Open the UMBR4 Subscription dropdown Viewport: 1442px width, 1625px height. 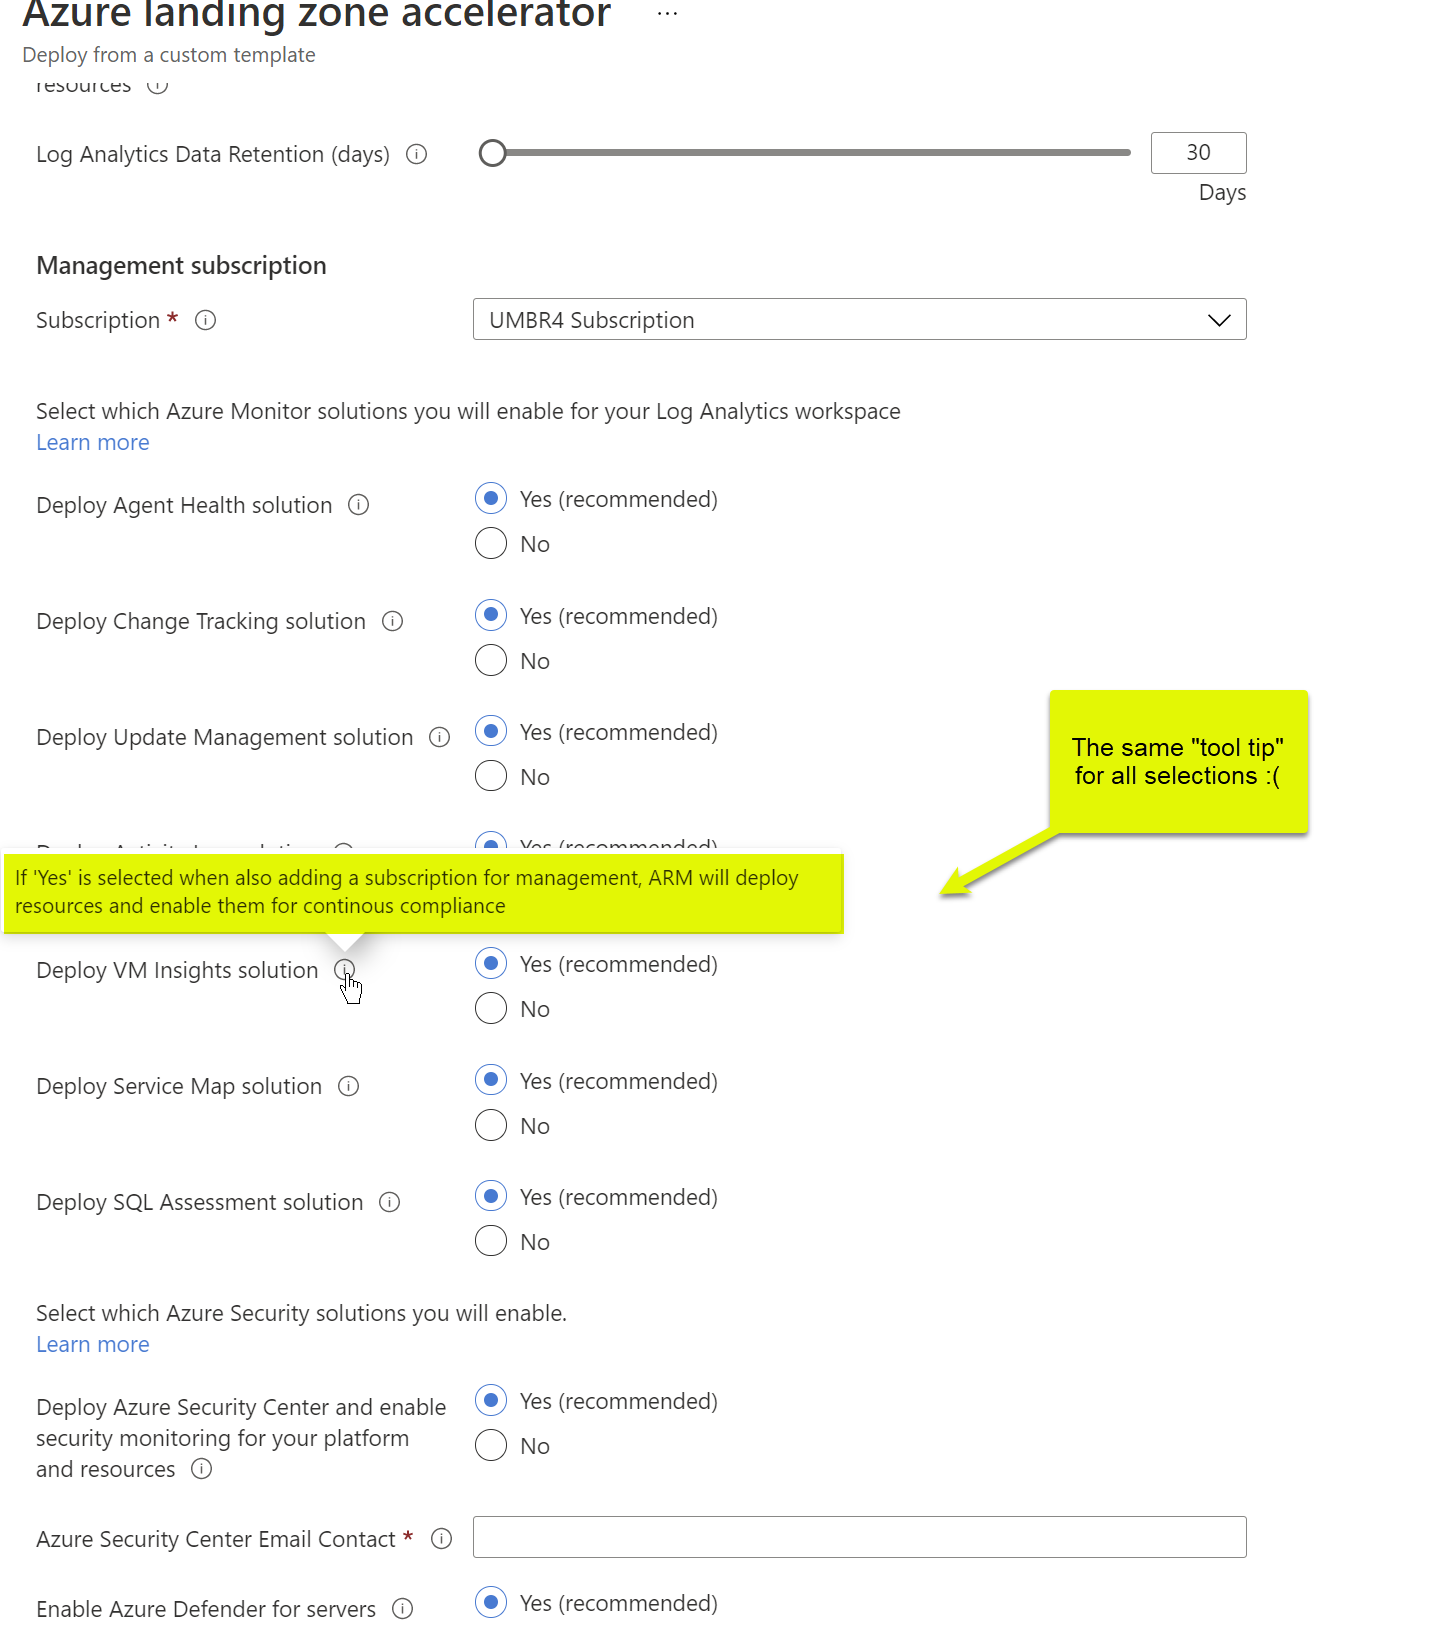pyautogui.click(x=859, y=320)
